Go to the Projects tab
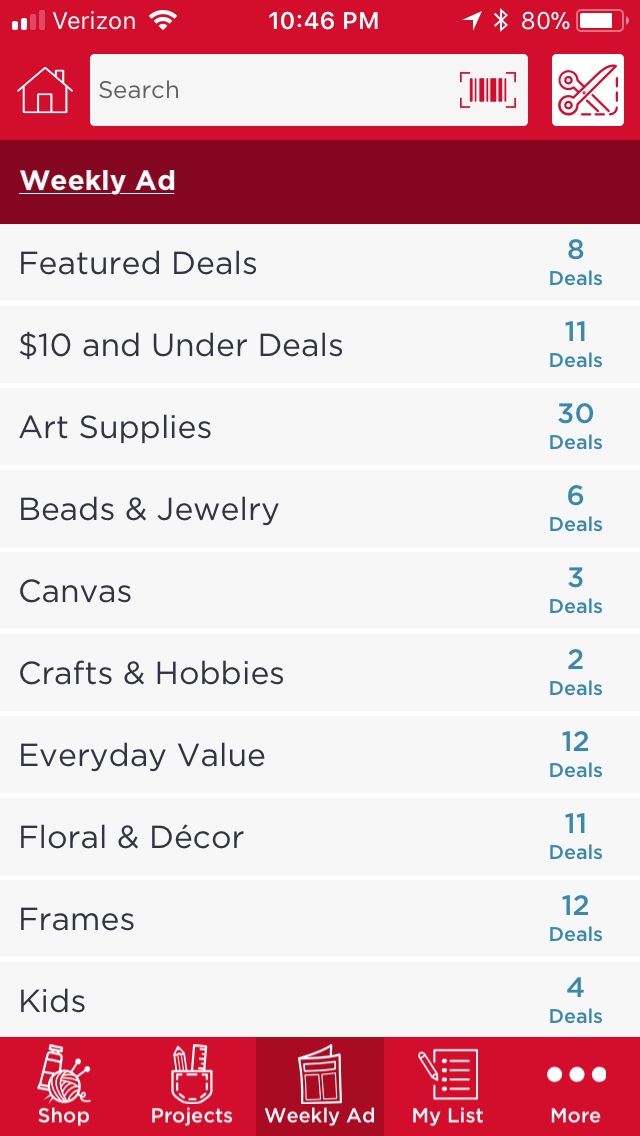Screen dimensions: 640x1136 click(191, 1086)
